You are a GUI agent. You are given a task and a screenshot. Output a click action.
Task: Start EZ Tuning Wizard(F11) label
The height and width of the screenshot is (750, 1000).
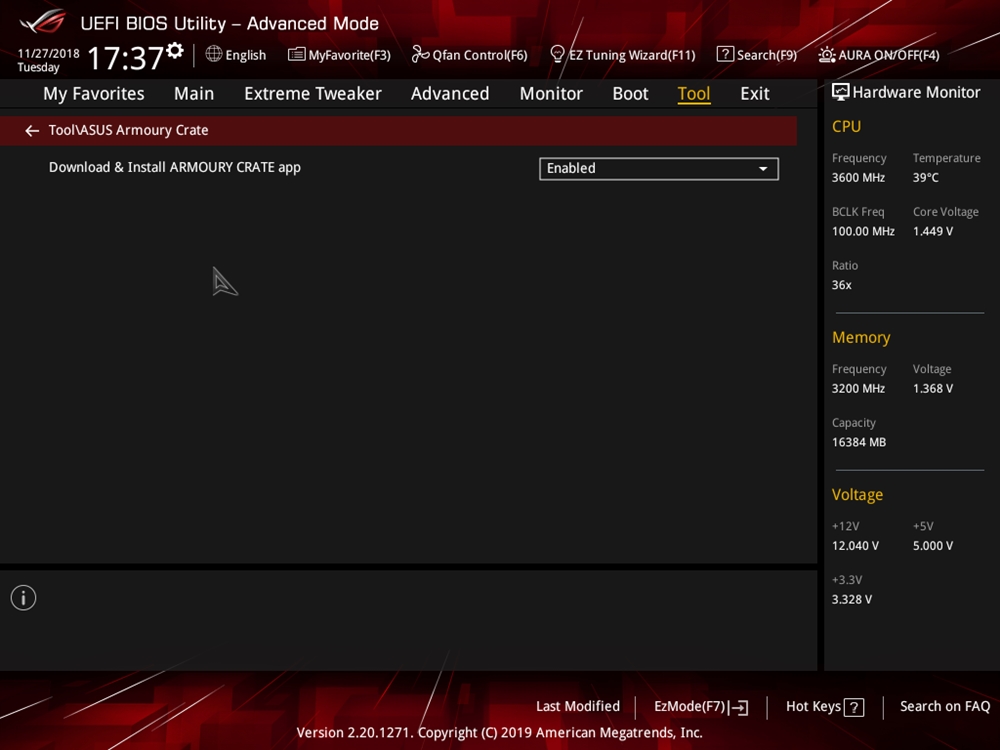pos(632,55)
